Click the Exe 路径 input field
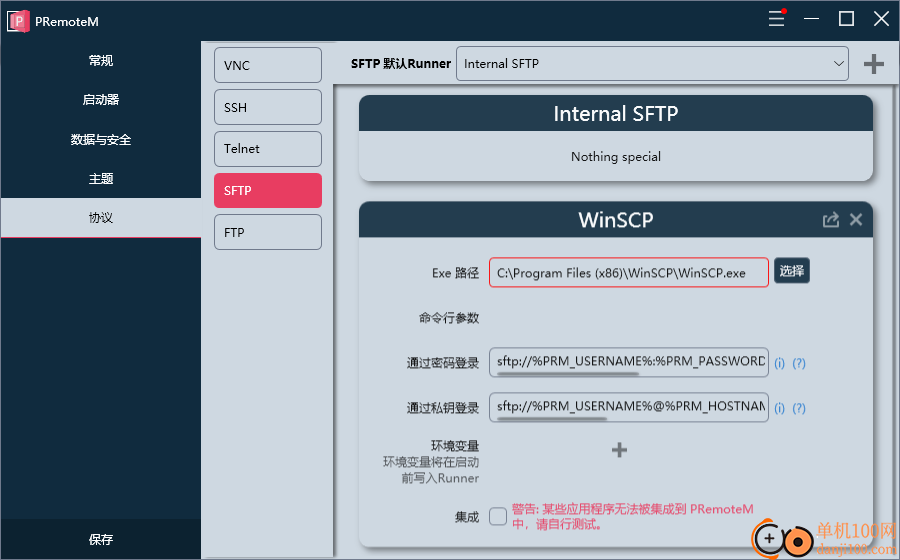Image resolution: width=900 pixels, height=560 pixels. pyautogui.click(x=629, y=273)
